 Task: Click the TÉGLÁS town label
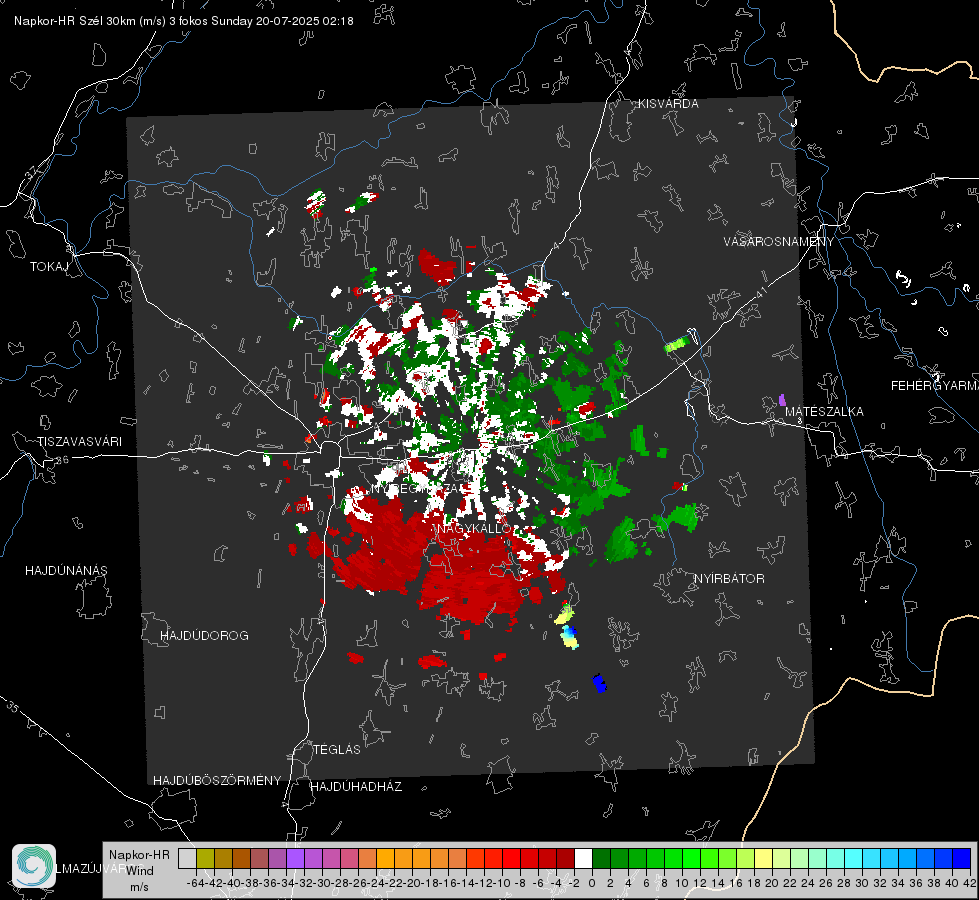pos(337,750)
